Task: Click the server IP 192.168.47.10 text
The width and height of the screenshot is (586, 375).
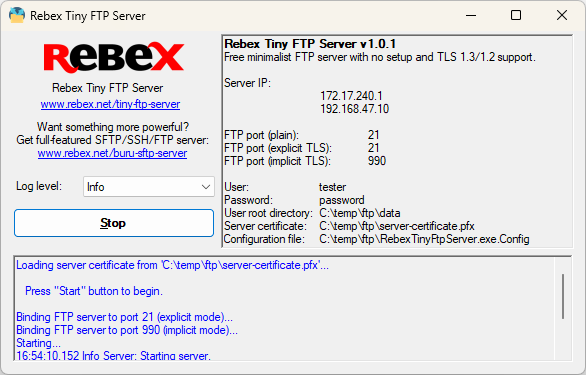Action: 354,109
